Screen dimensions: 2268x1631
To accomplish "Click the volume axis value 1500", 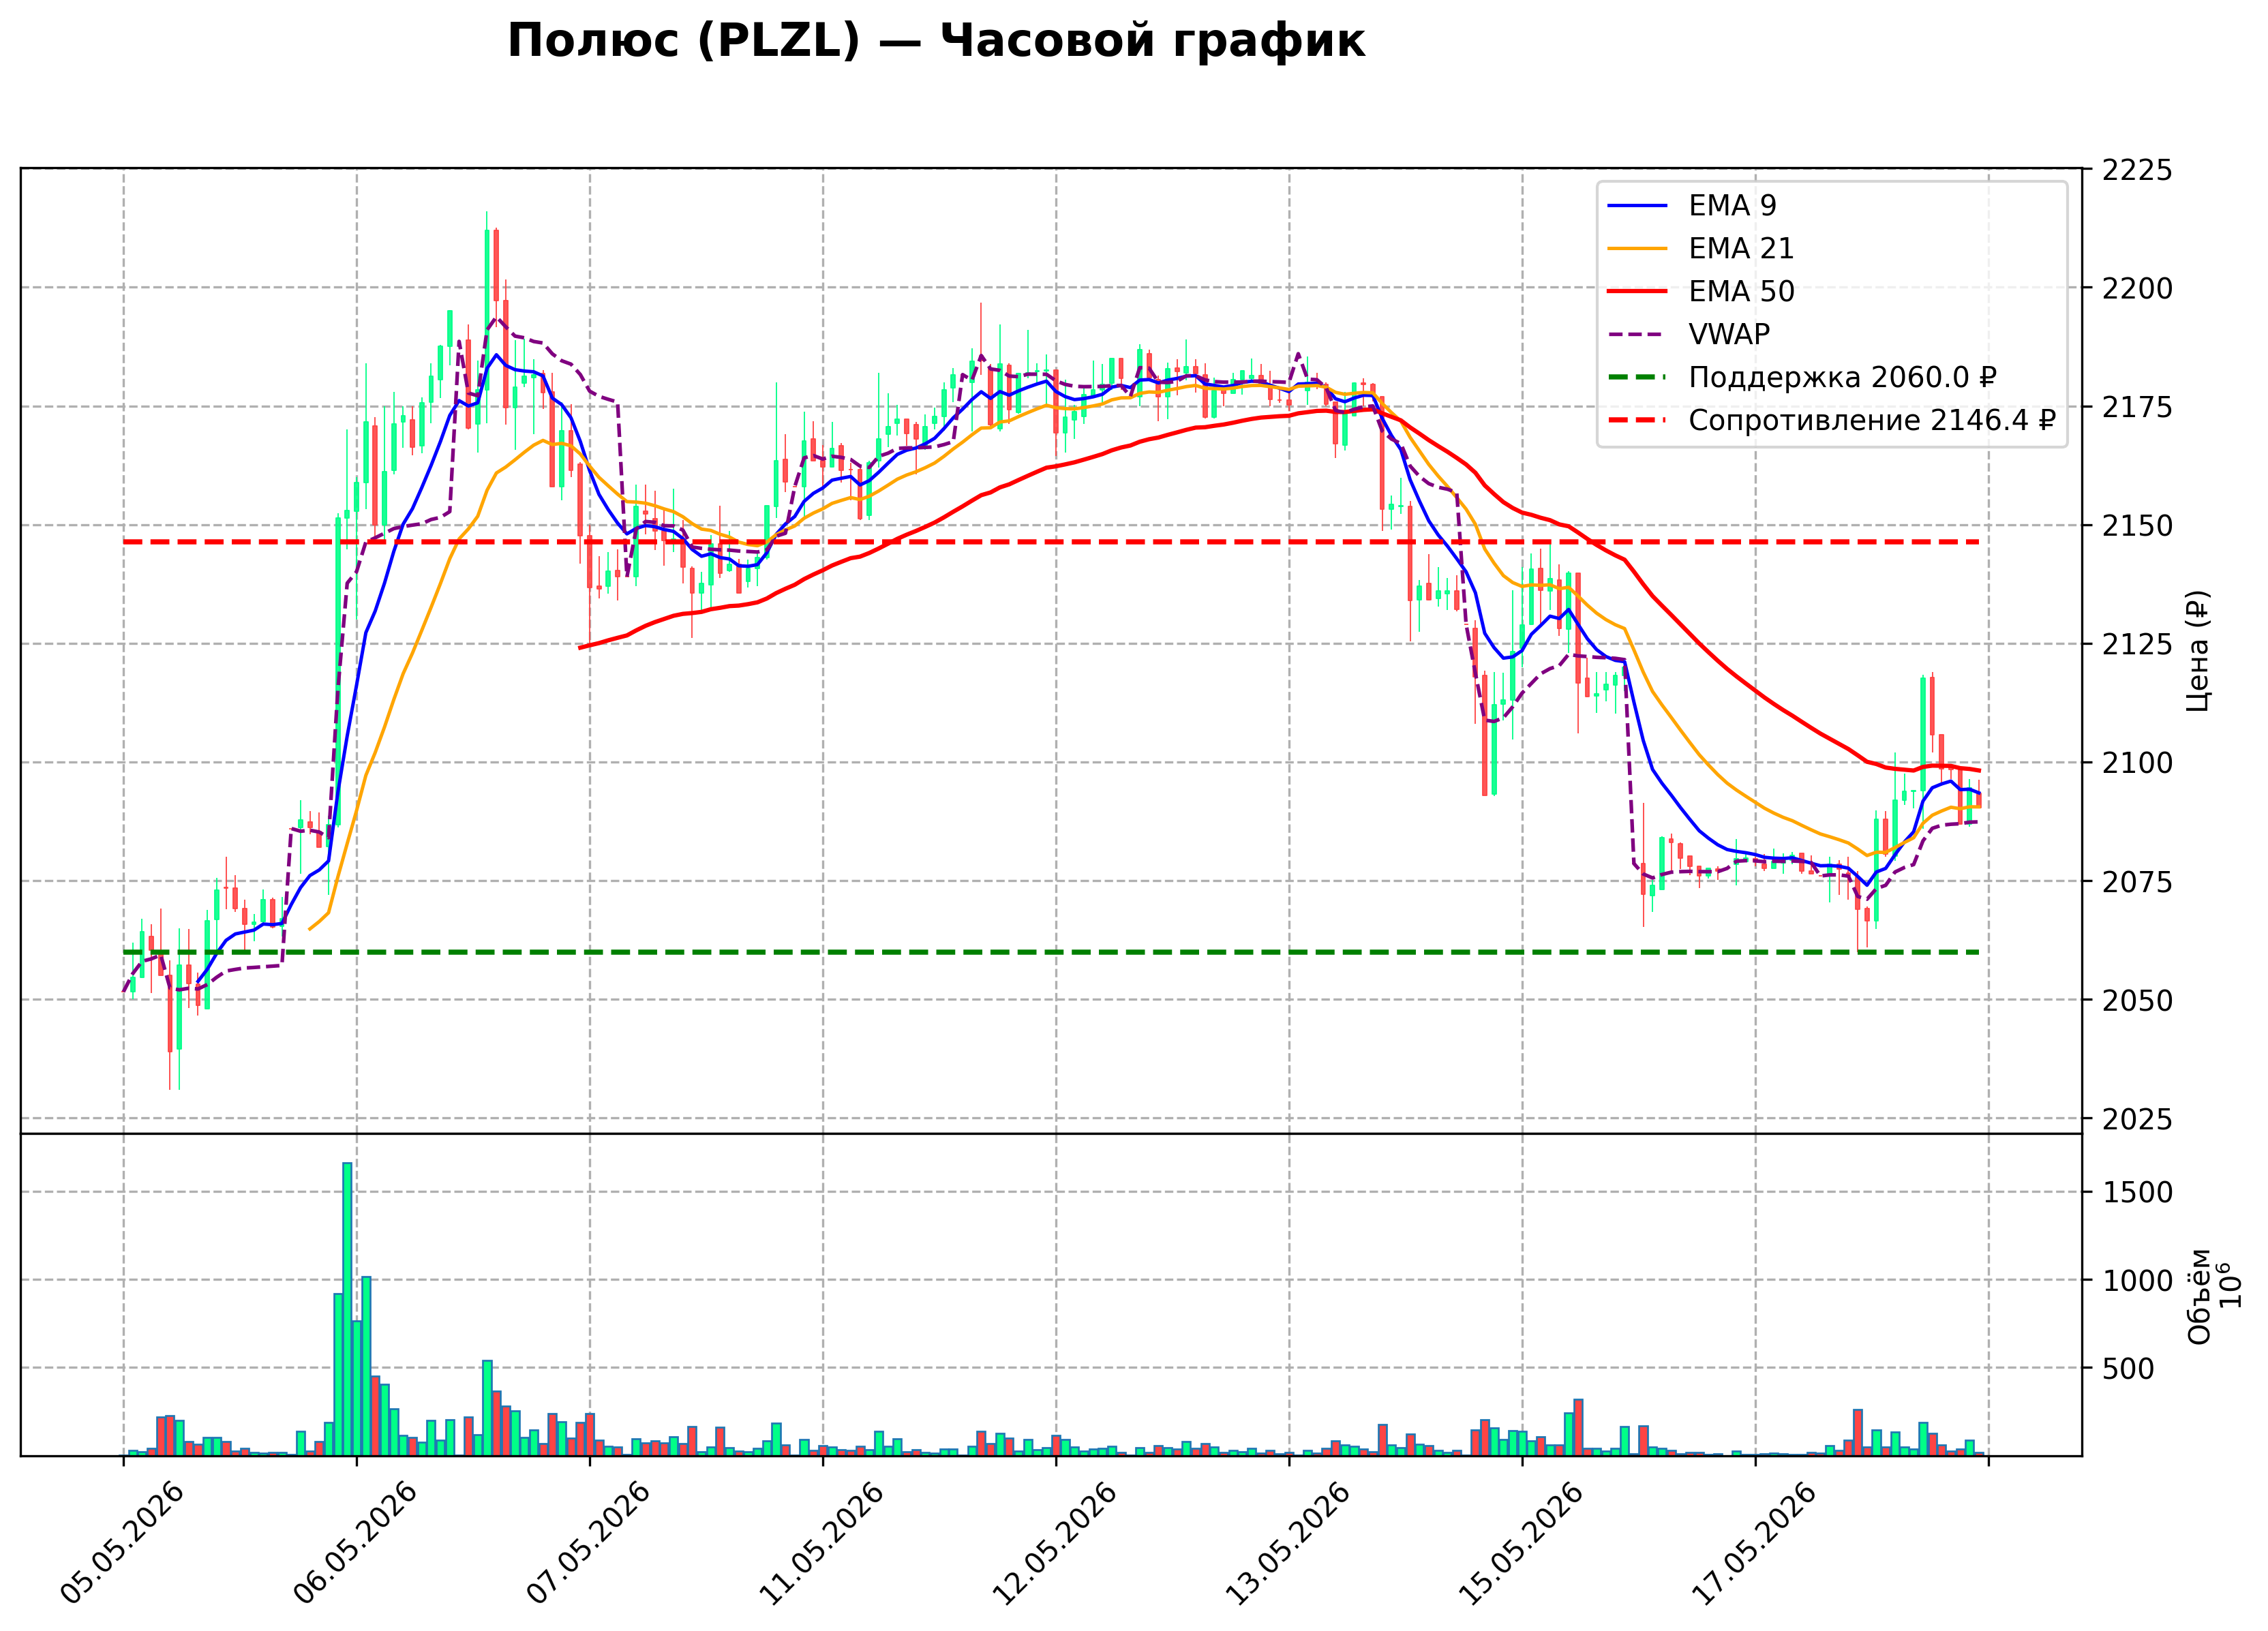I will [2137, 1193].
